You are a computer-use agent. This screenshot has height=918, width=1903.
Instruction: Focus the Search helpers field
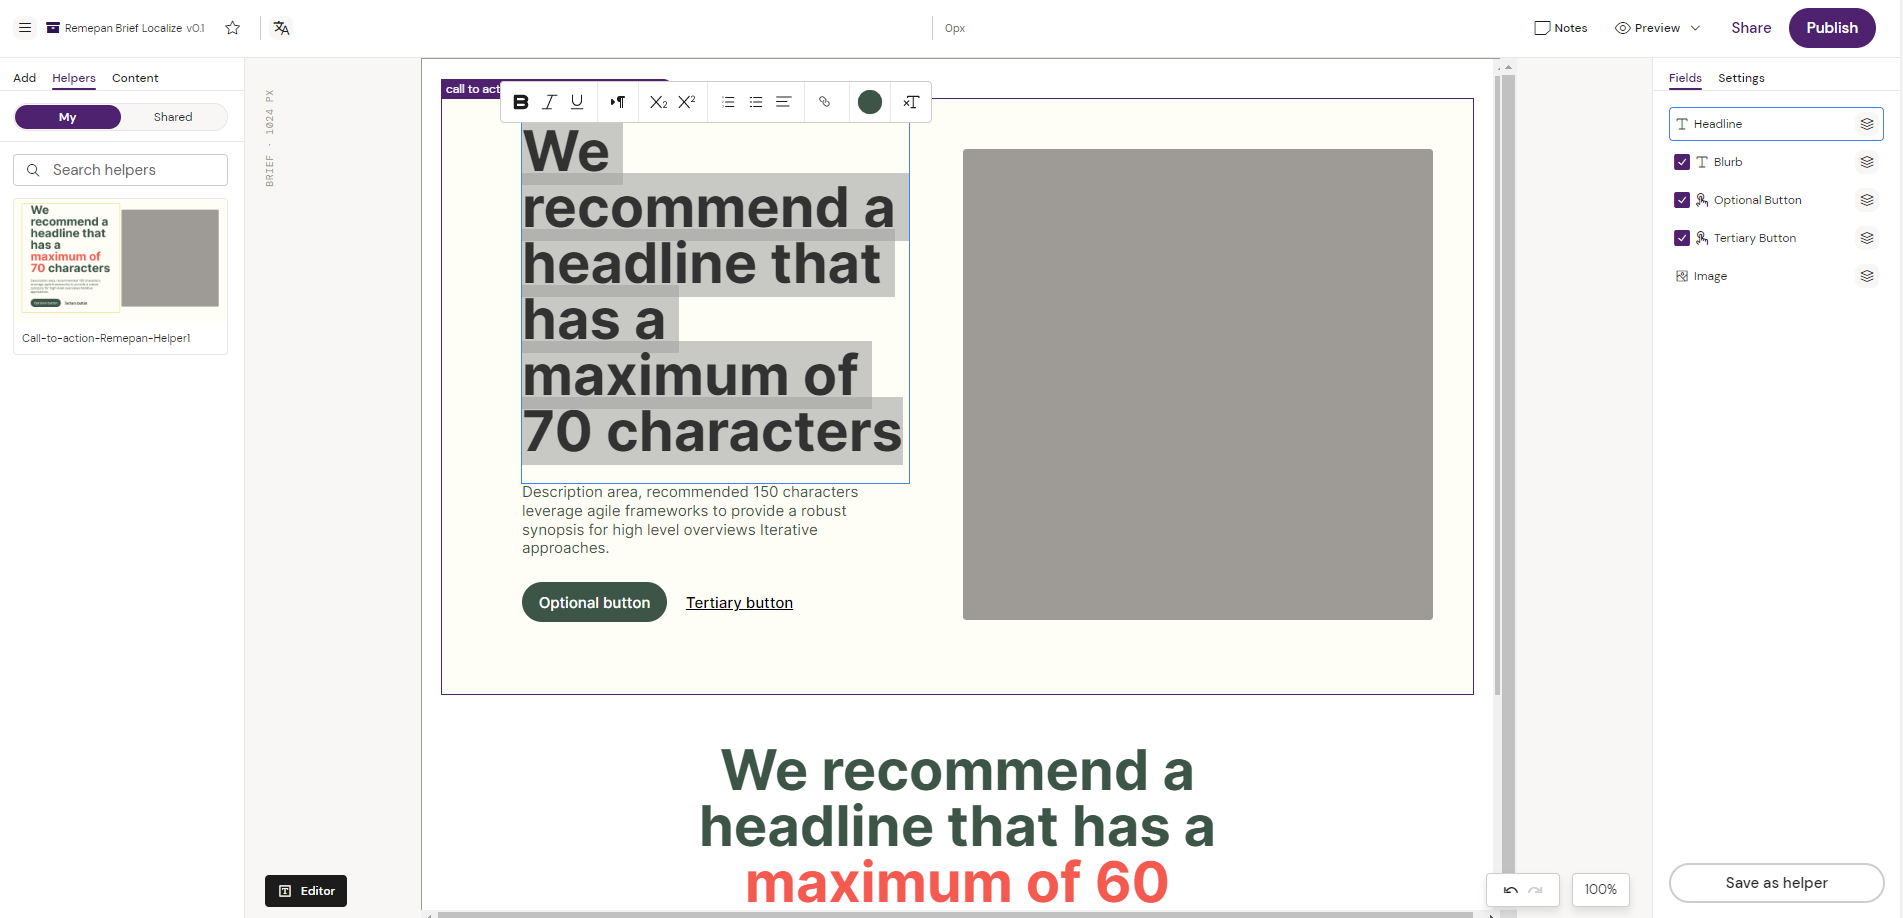(120, 170)
